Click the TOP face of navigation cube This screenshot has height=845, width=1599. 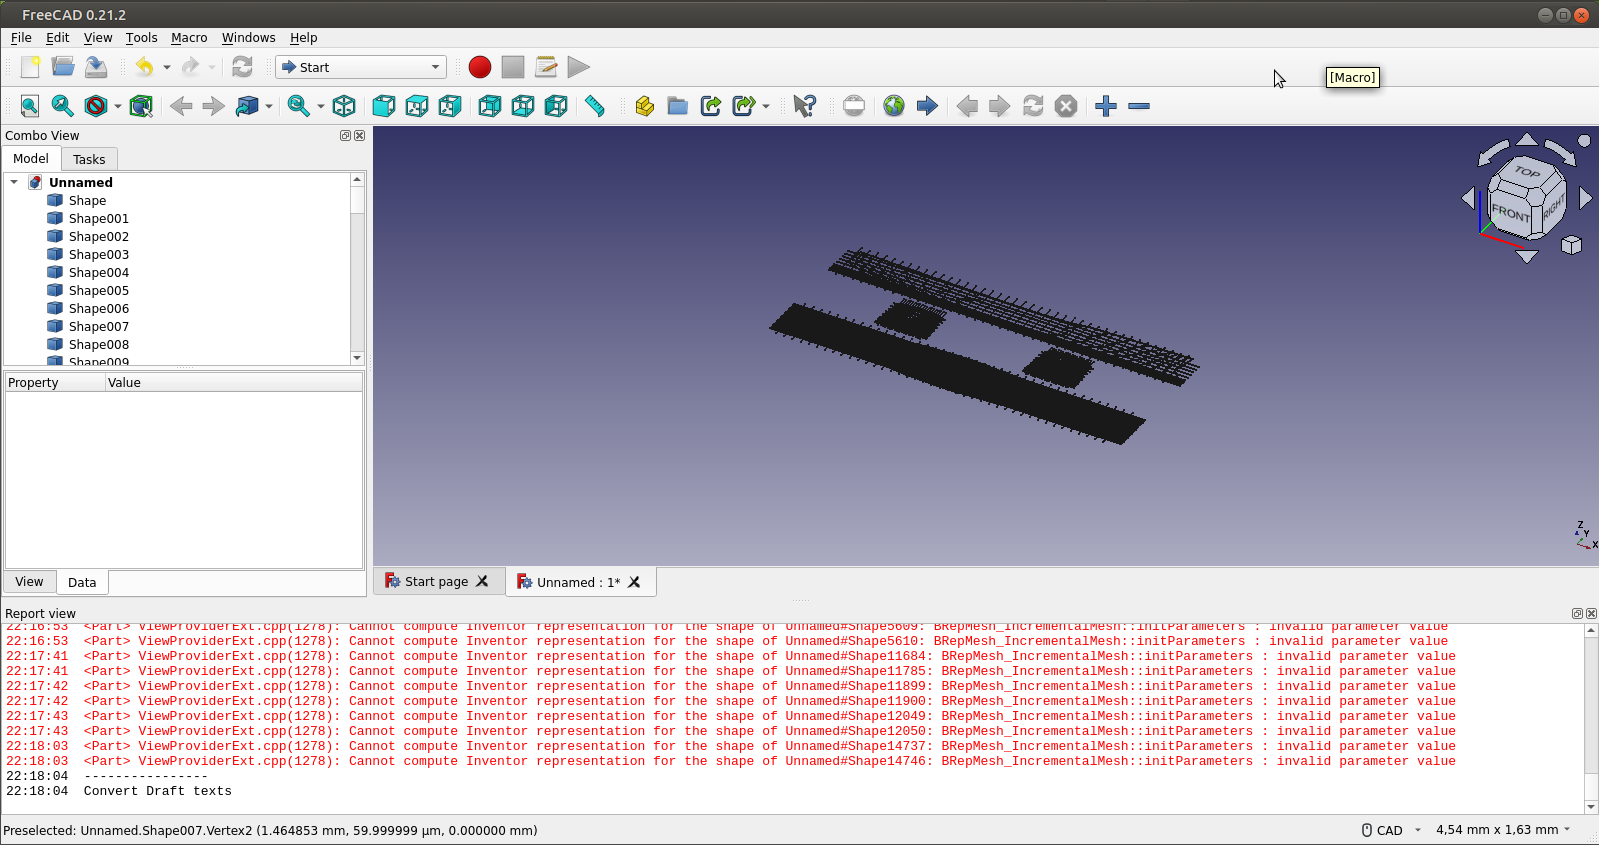pyautogui.click(x=1527, y=172)
